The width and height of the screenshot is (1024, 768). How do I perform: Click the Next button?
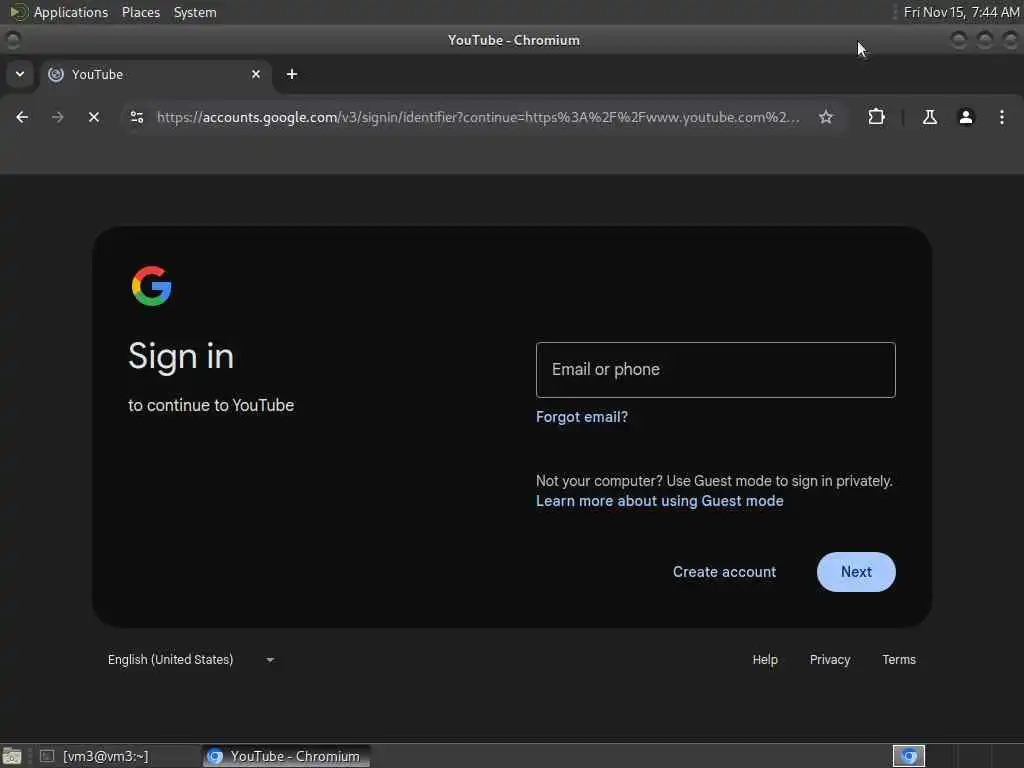[856, 572]
